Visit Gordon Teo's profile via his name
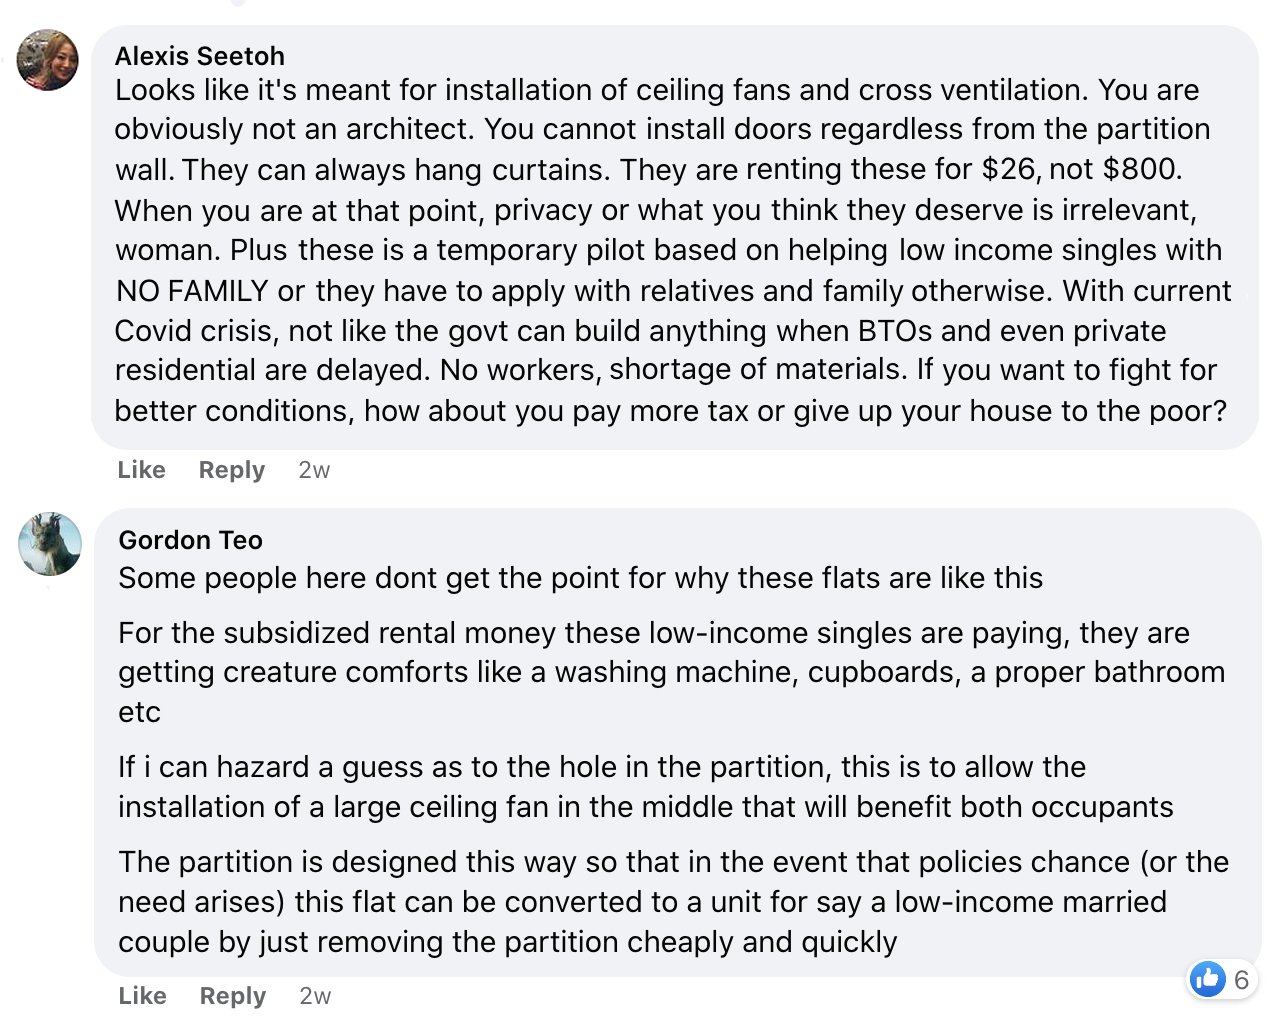This screenshot has height=1026, width=1282. click(x=190, y=540)
